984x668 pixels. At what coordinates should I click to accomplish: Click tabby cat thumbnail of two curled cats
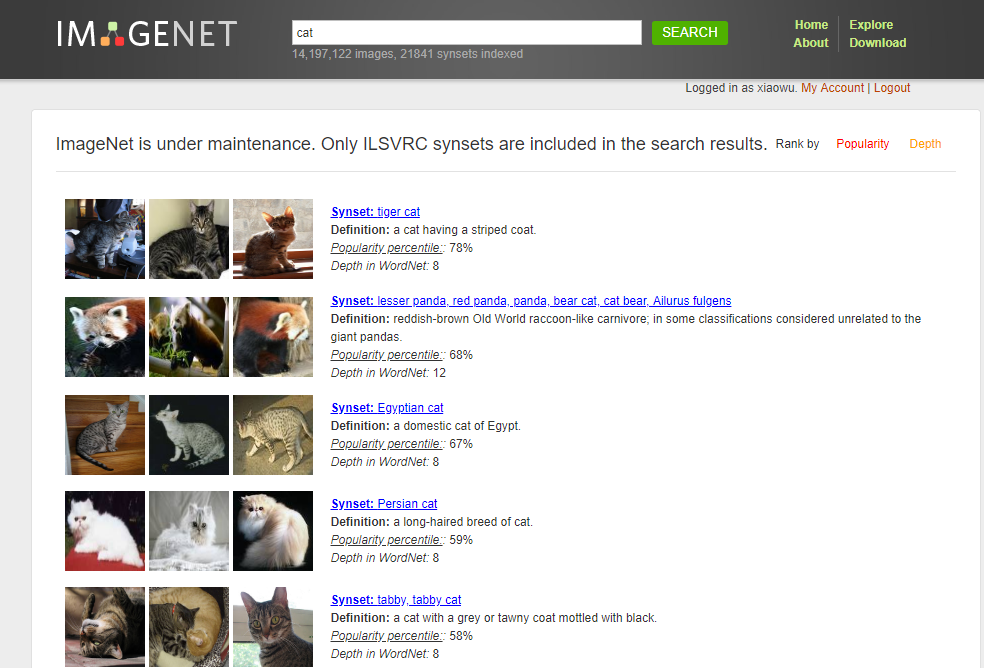(189, 627)
